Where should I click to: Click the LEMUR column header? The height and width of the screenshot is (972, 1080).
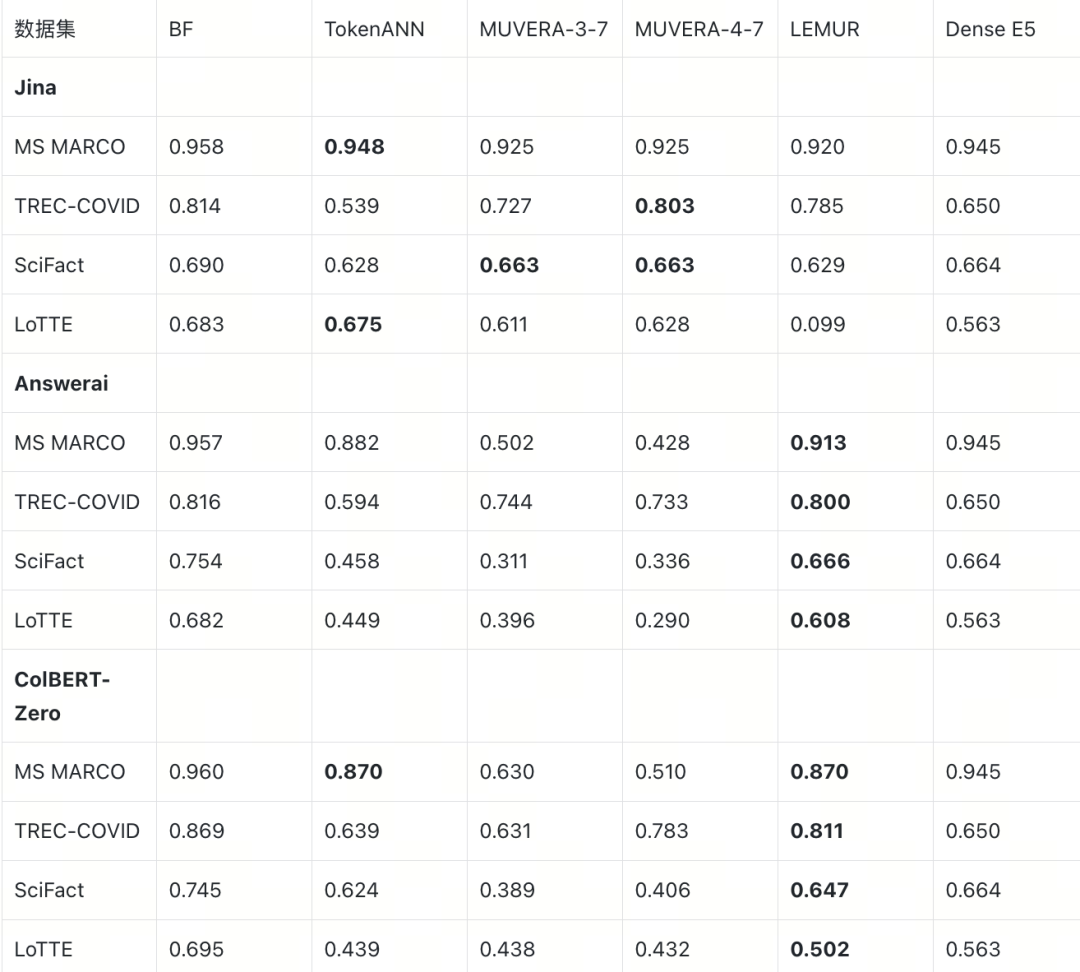(824, 29)
